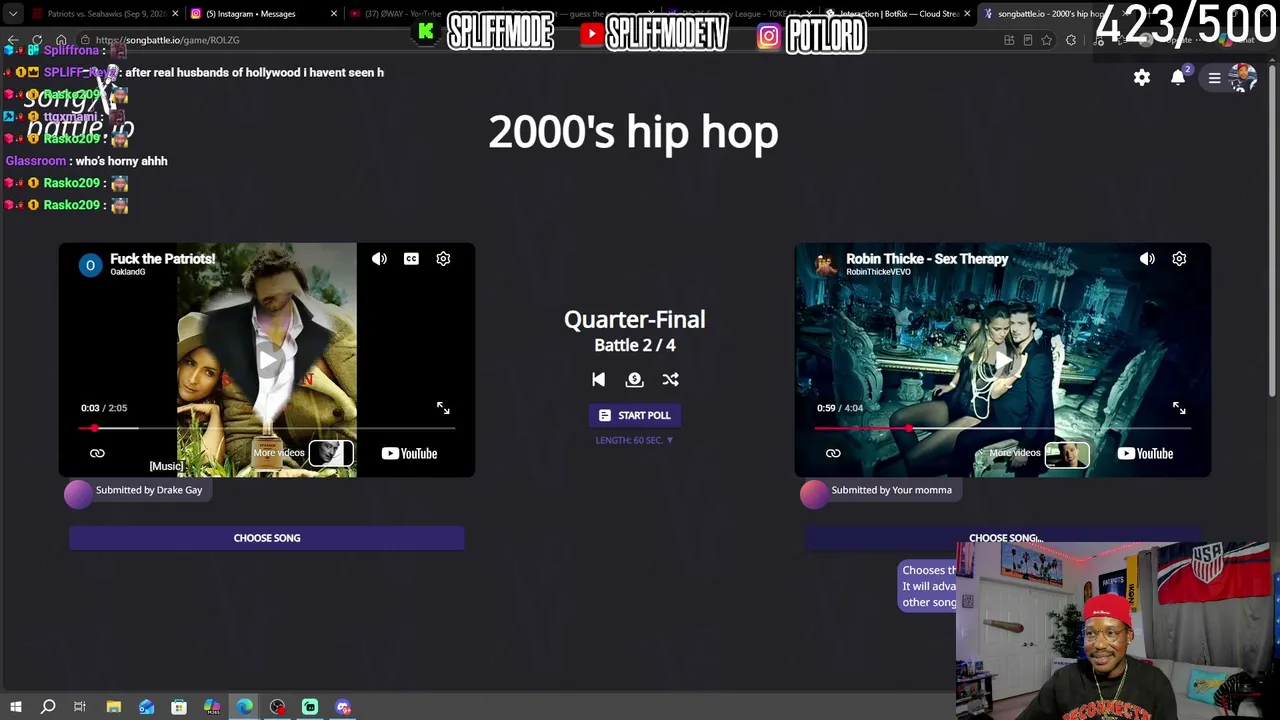Expand the poll Length: 60 sec. dropdown
Image resolution: width=1280 pixels, height=720 pixels.
coord(635,440)
